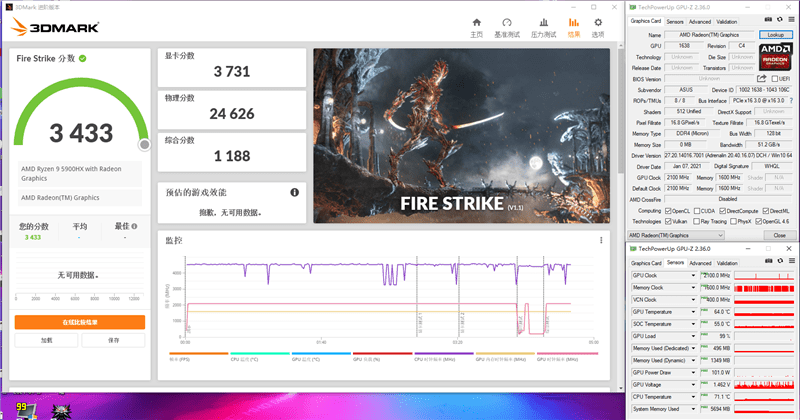Click the Close button in upper GPU-Z window

coord(779,235)
